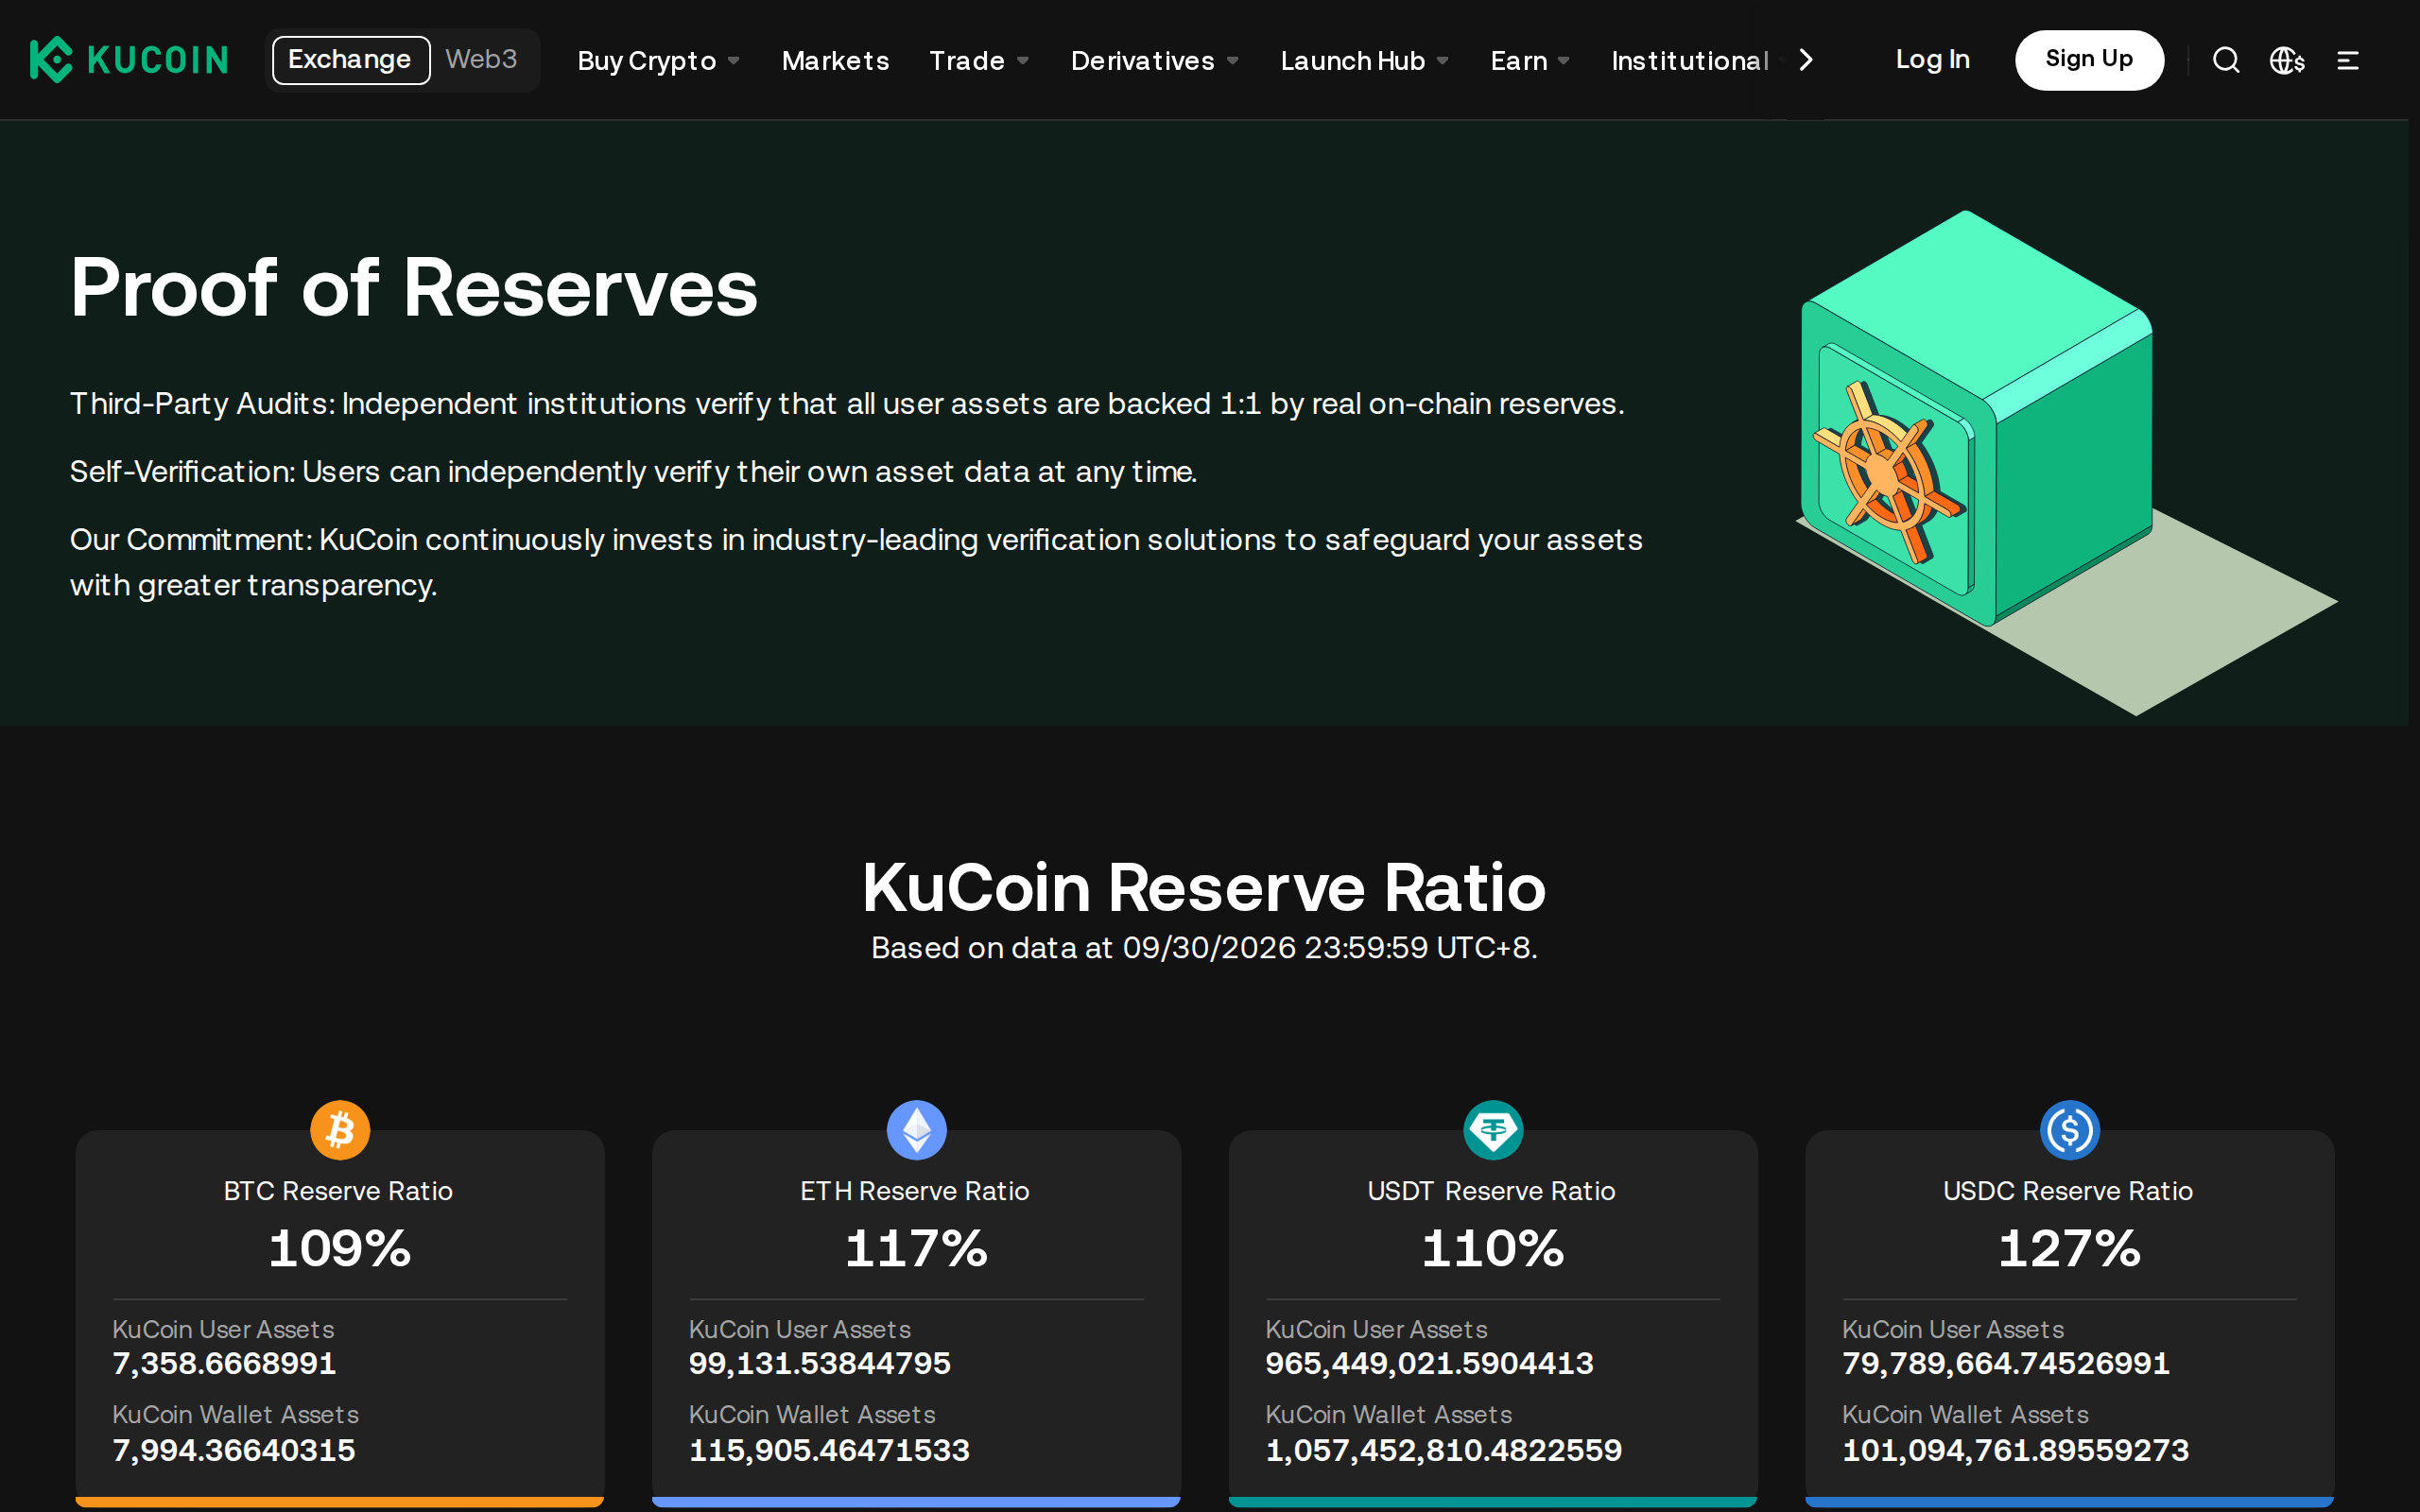Click USDC user assets 79,789,664.74526991
The height and width of the screenshot is (1512, 2420).
[x=2006, y=1364]
